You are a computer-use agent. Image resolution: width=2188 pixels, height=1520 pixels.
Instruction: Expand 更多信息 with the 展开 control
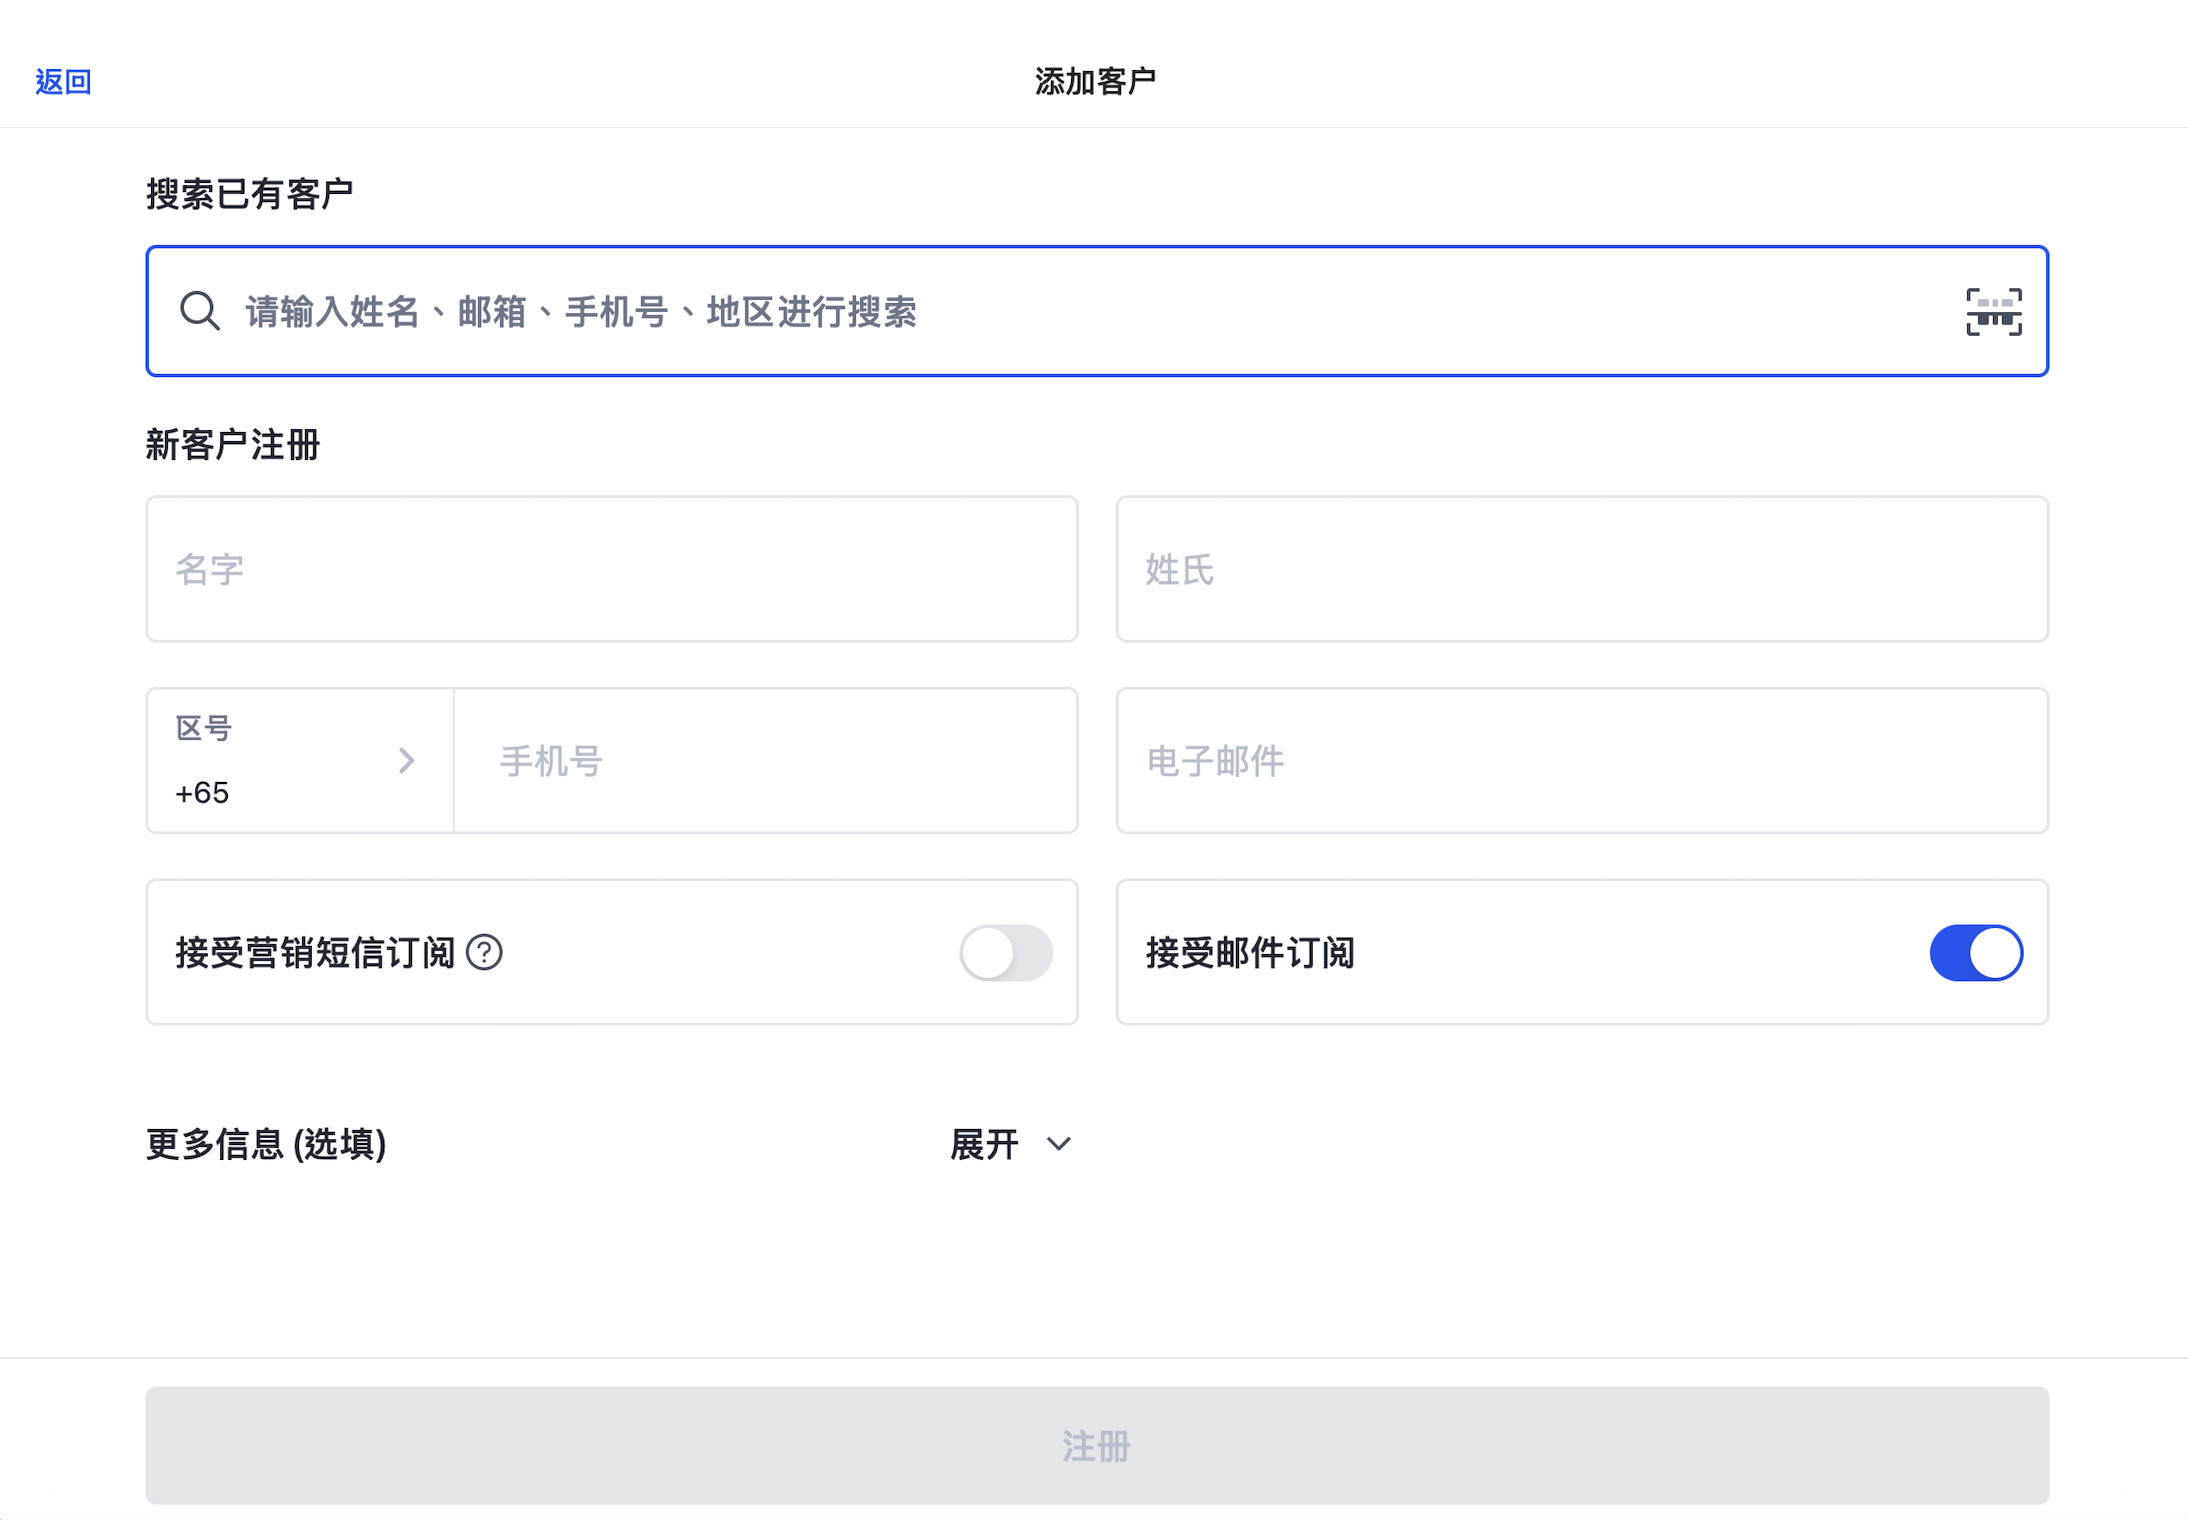pos(1011,1144)
